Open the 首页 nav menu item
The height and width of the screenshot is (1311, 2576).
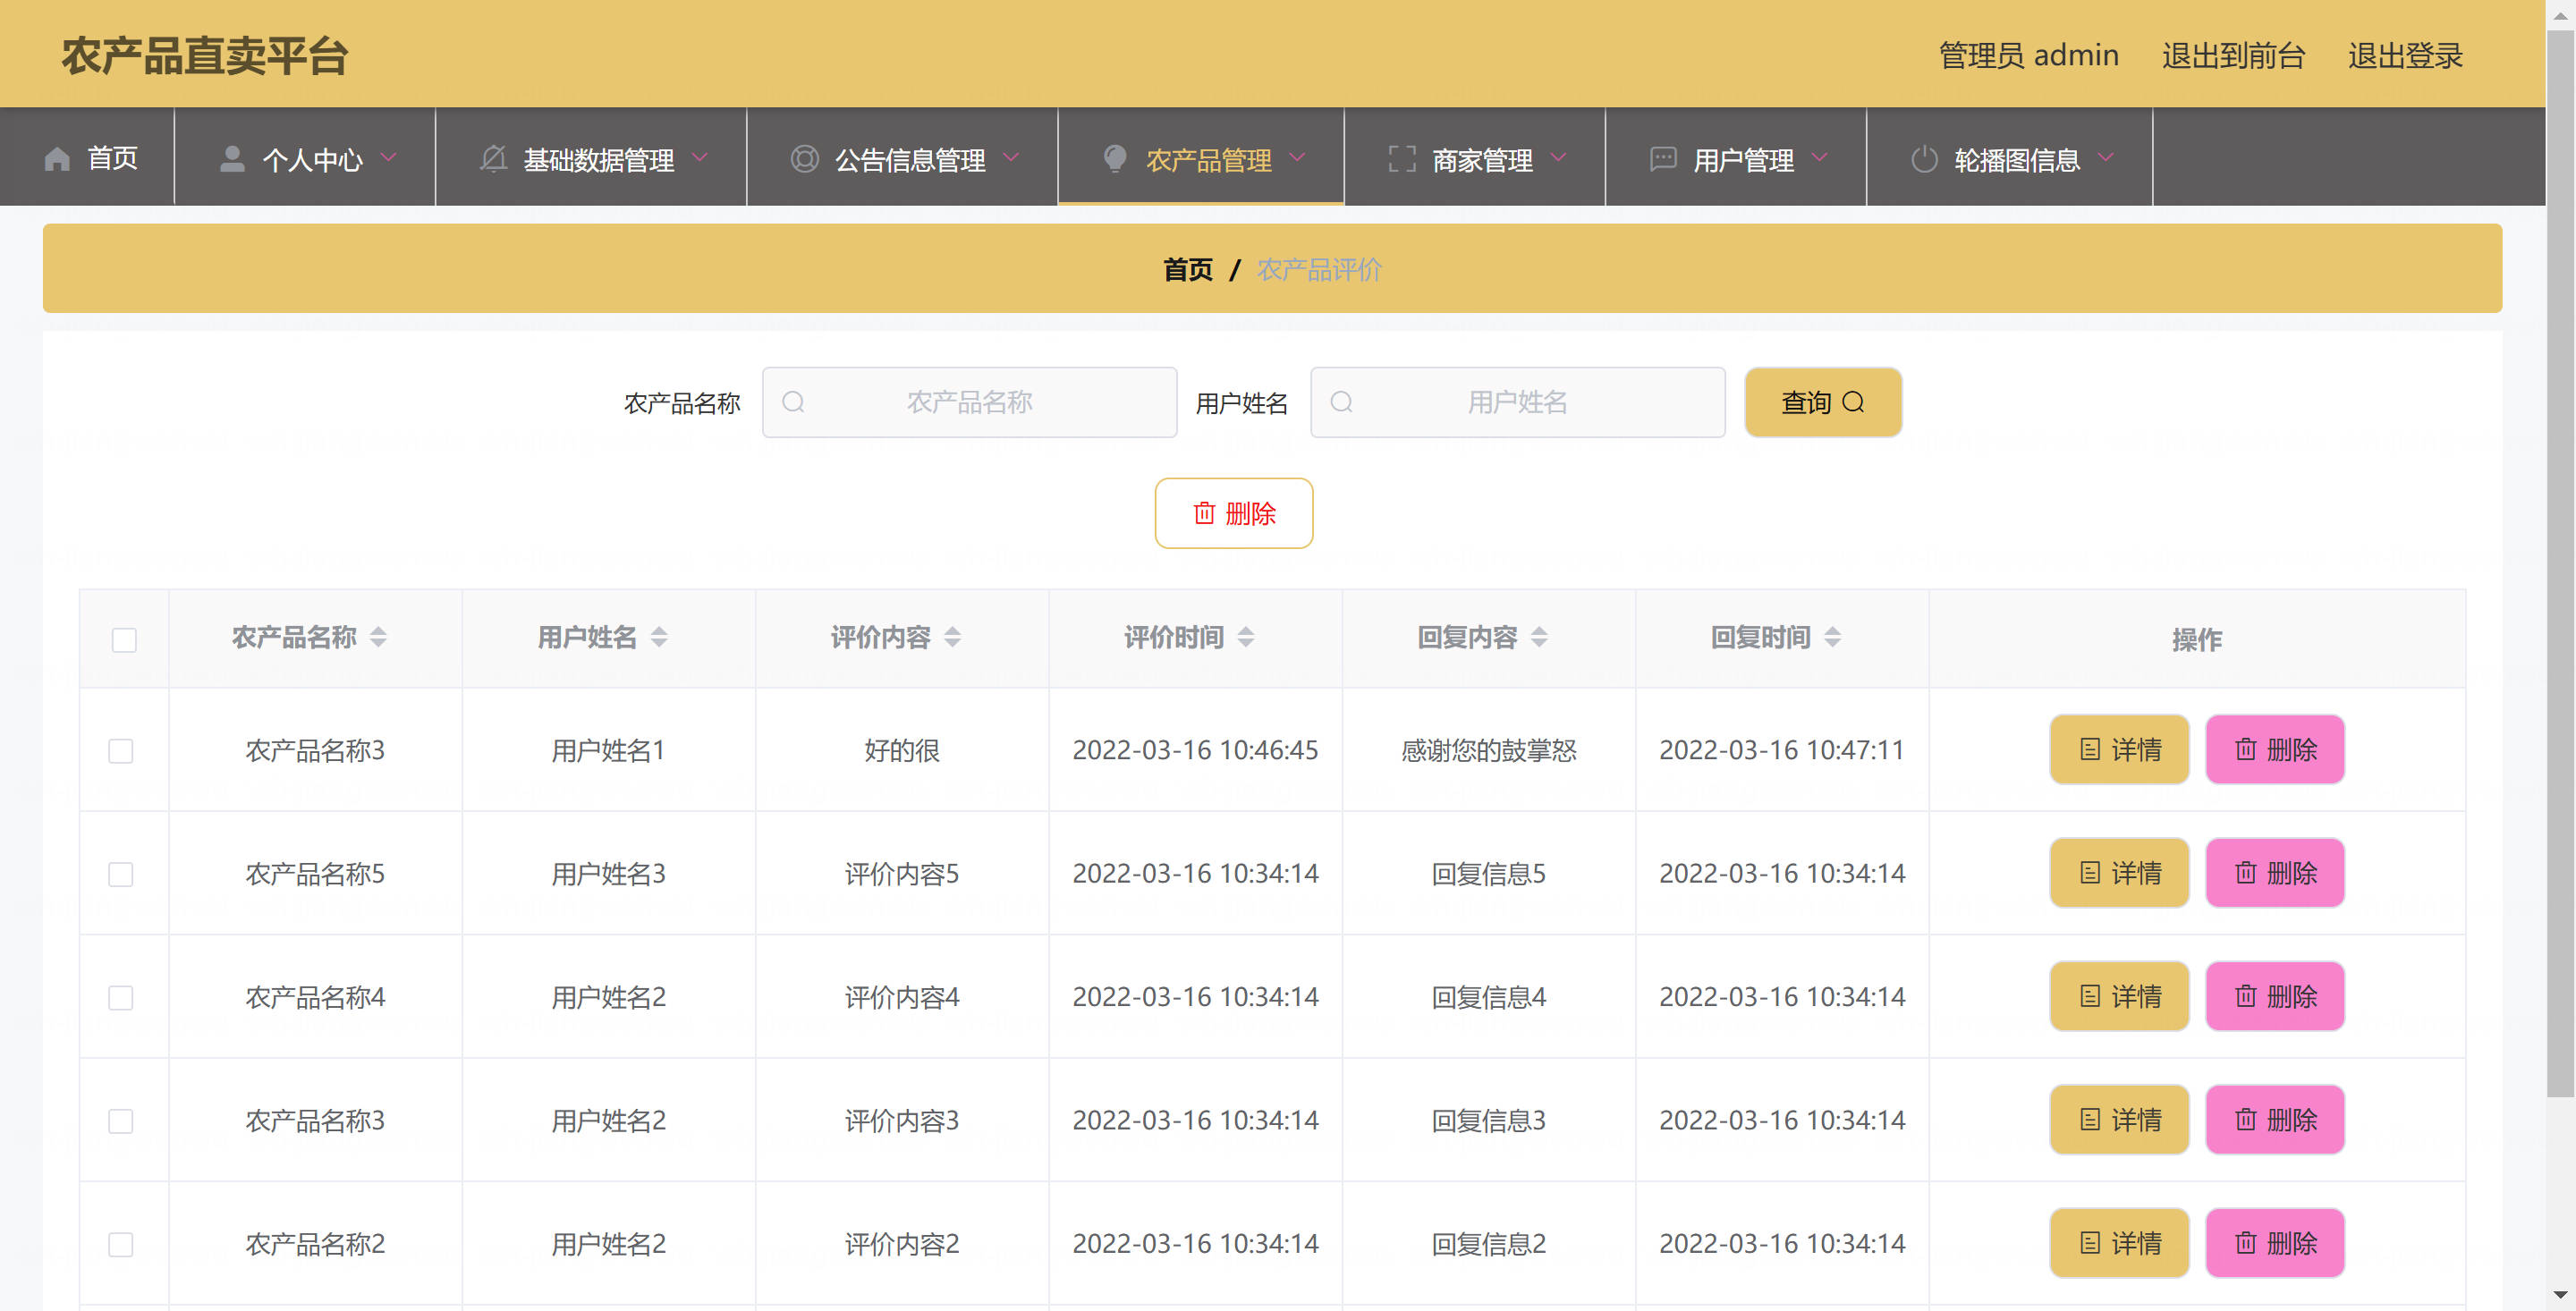coord(87,158)
